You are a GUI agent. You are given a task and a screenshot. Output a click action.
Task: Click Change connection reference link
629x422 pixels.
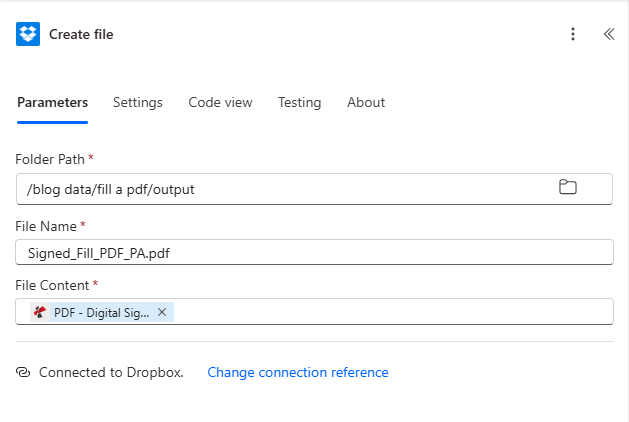(297, 372)
